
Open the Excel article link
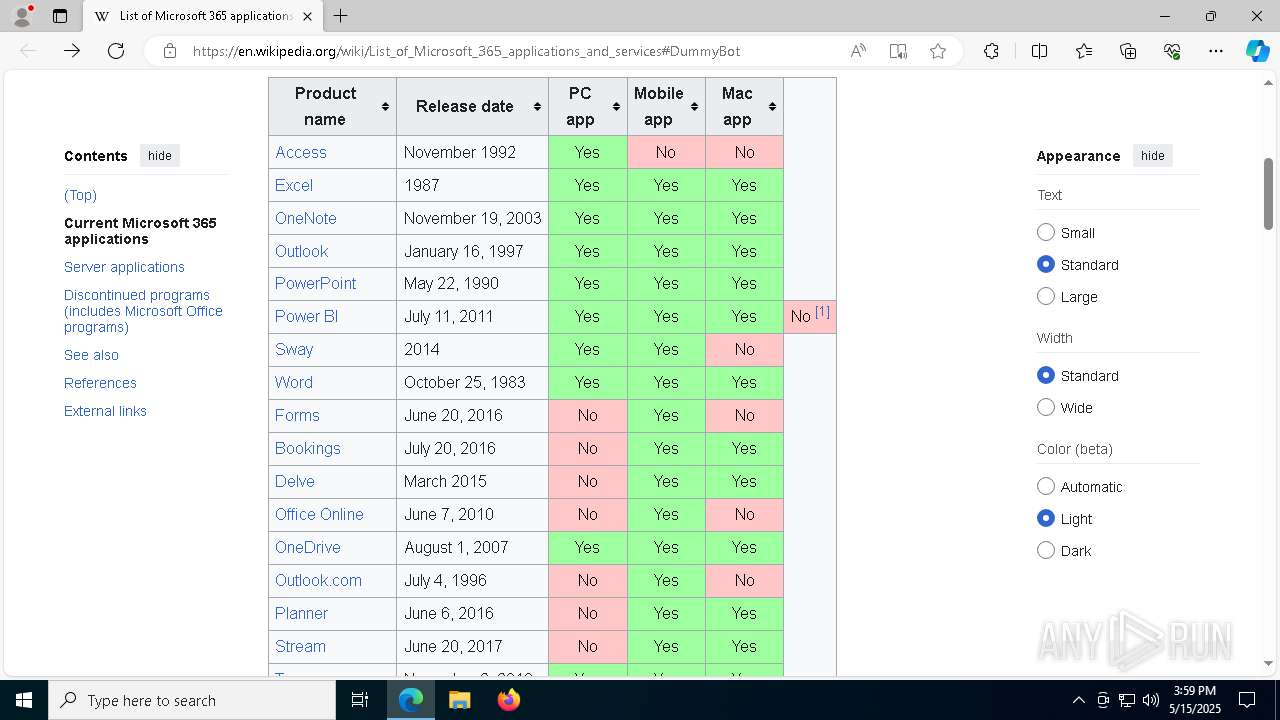(294, 185)
